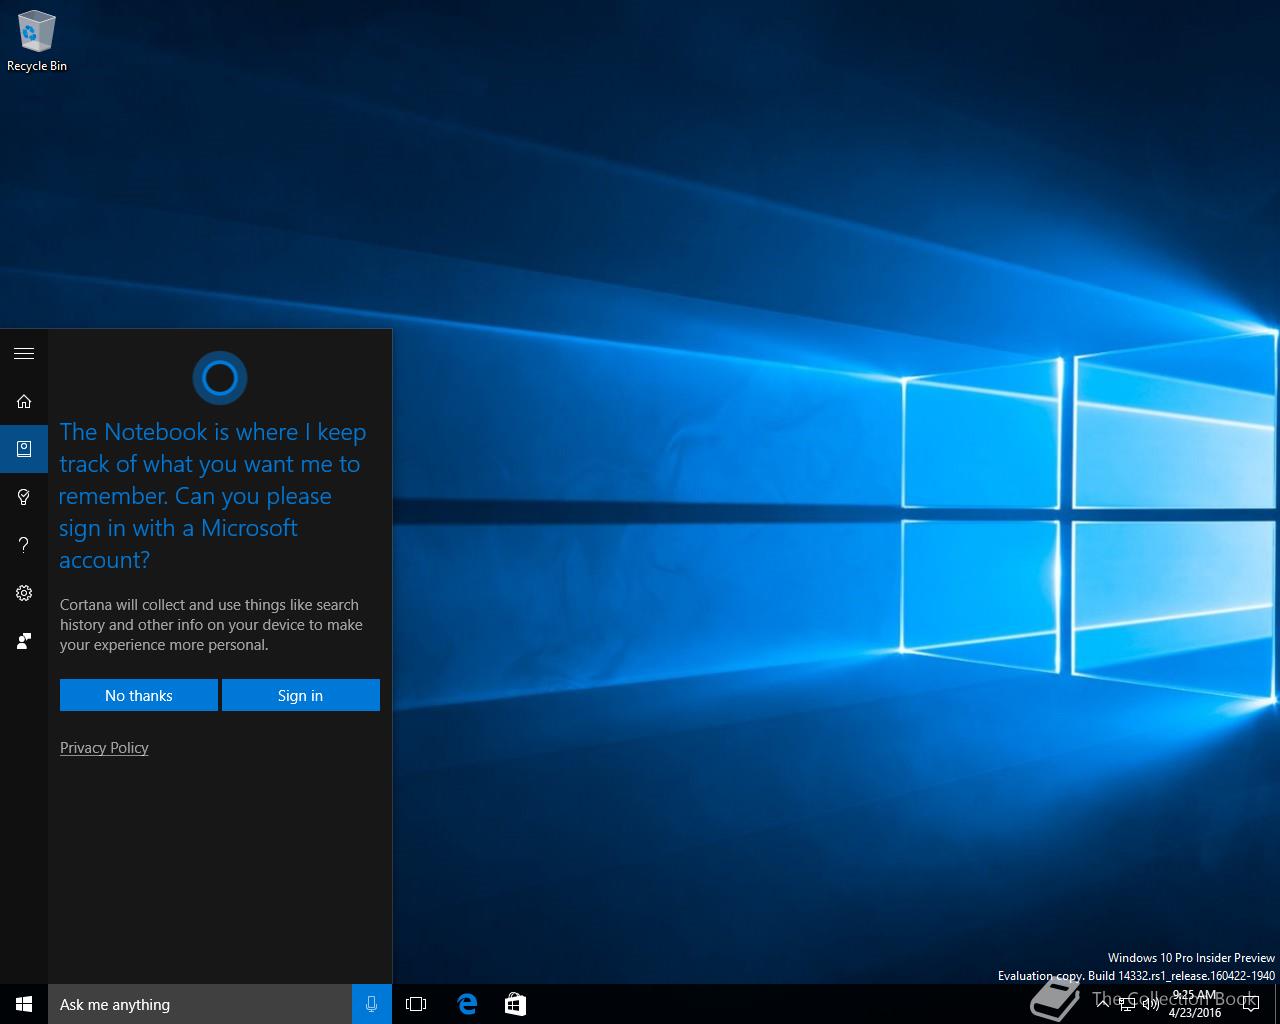
Task: Open Cortana Help question mark
Action: click(24, 545)
